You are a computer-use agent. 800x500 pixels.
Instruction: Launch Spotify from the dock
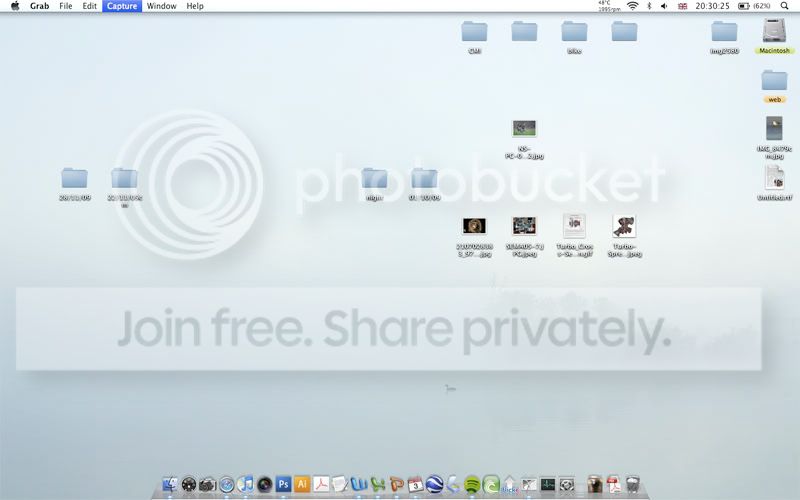472,484
